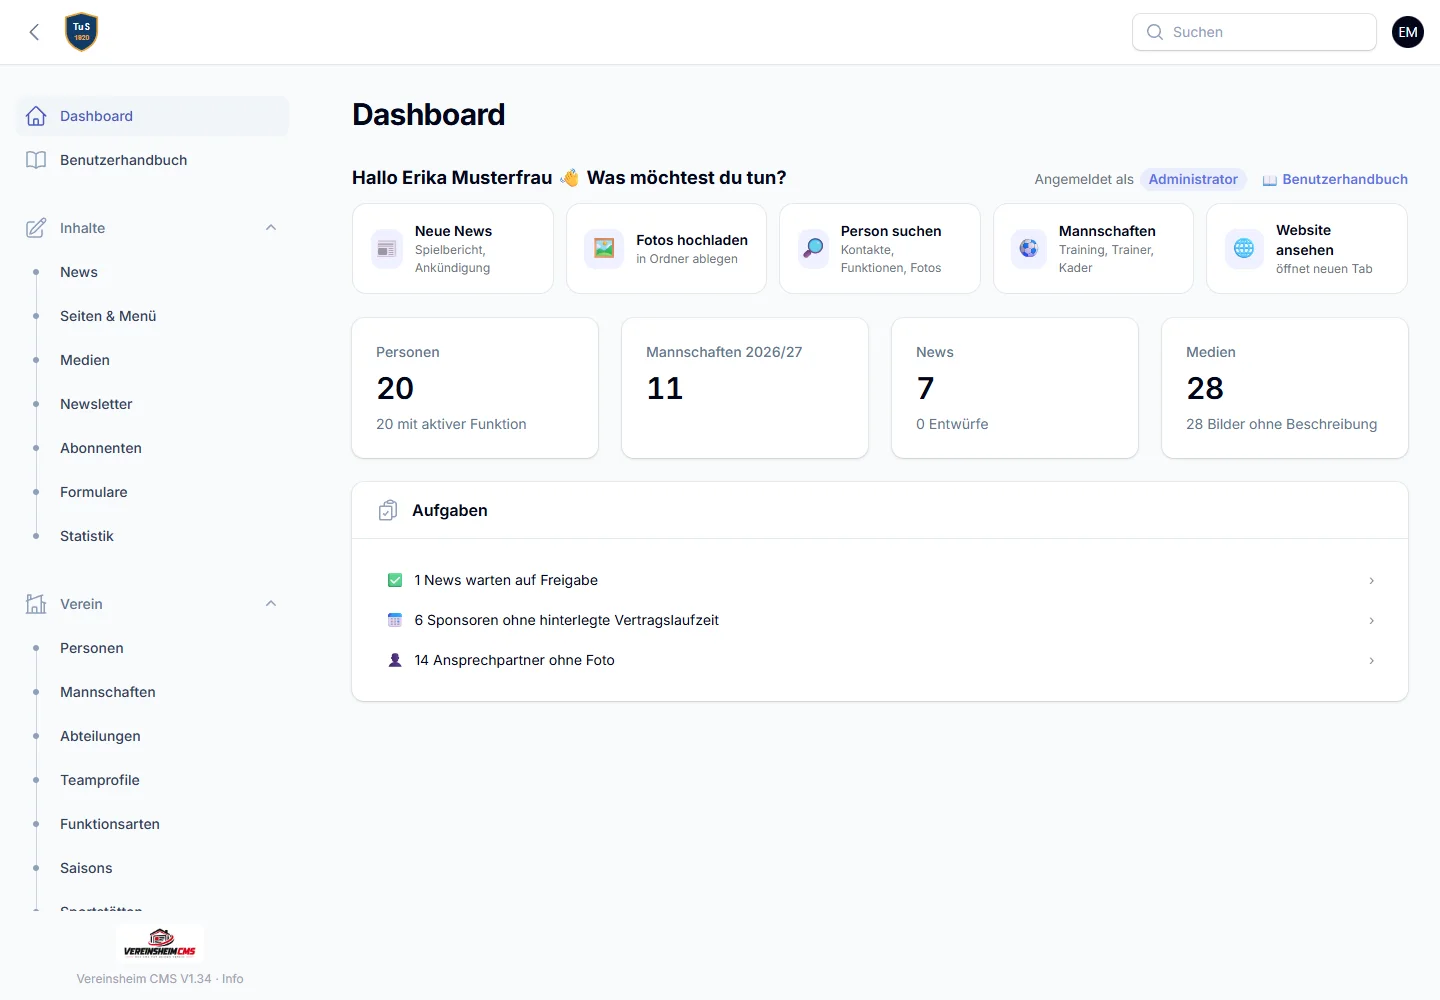The width and height of the screenshot is (1440, 1000).
Task: Open Newsletter in sidebar
Action: point(96,404)
